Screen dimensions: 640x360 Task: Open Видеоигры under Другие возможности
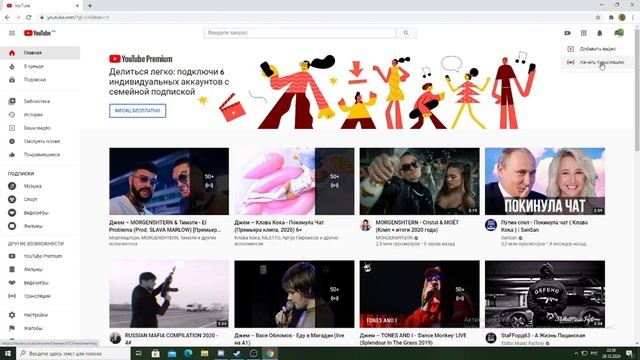[x=40, y=282]
